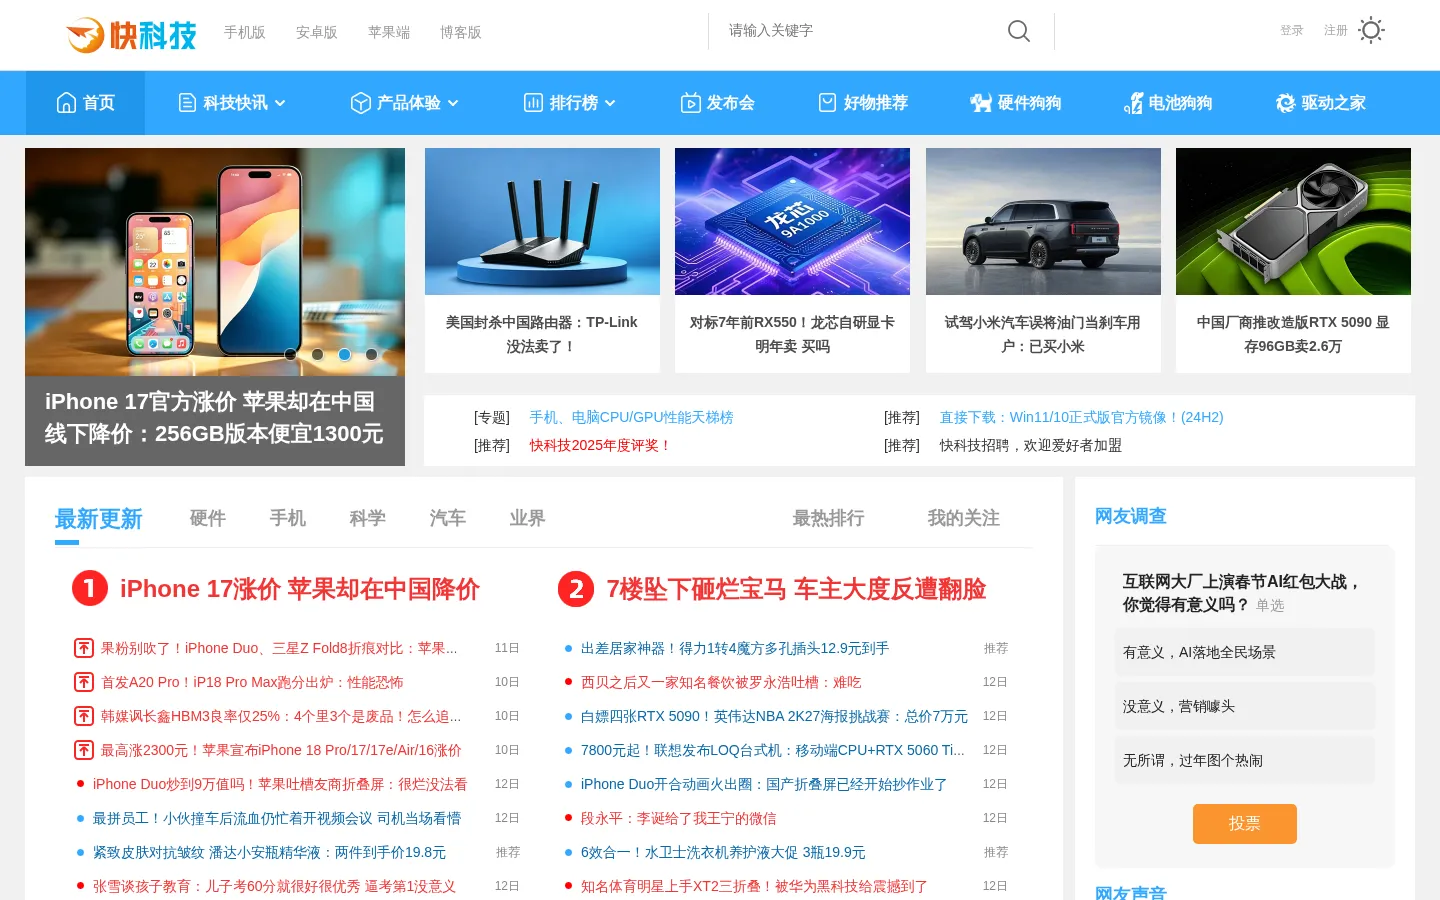Select poll option 没意义，营销噱头

(x=1245, y=706)
